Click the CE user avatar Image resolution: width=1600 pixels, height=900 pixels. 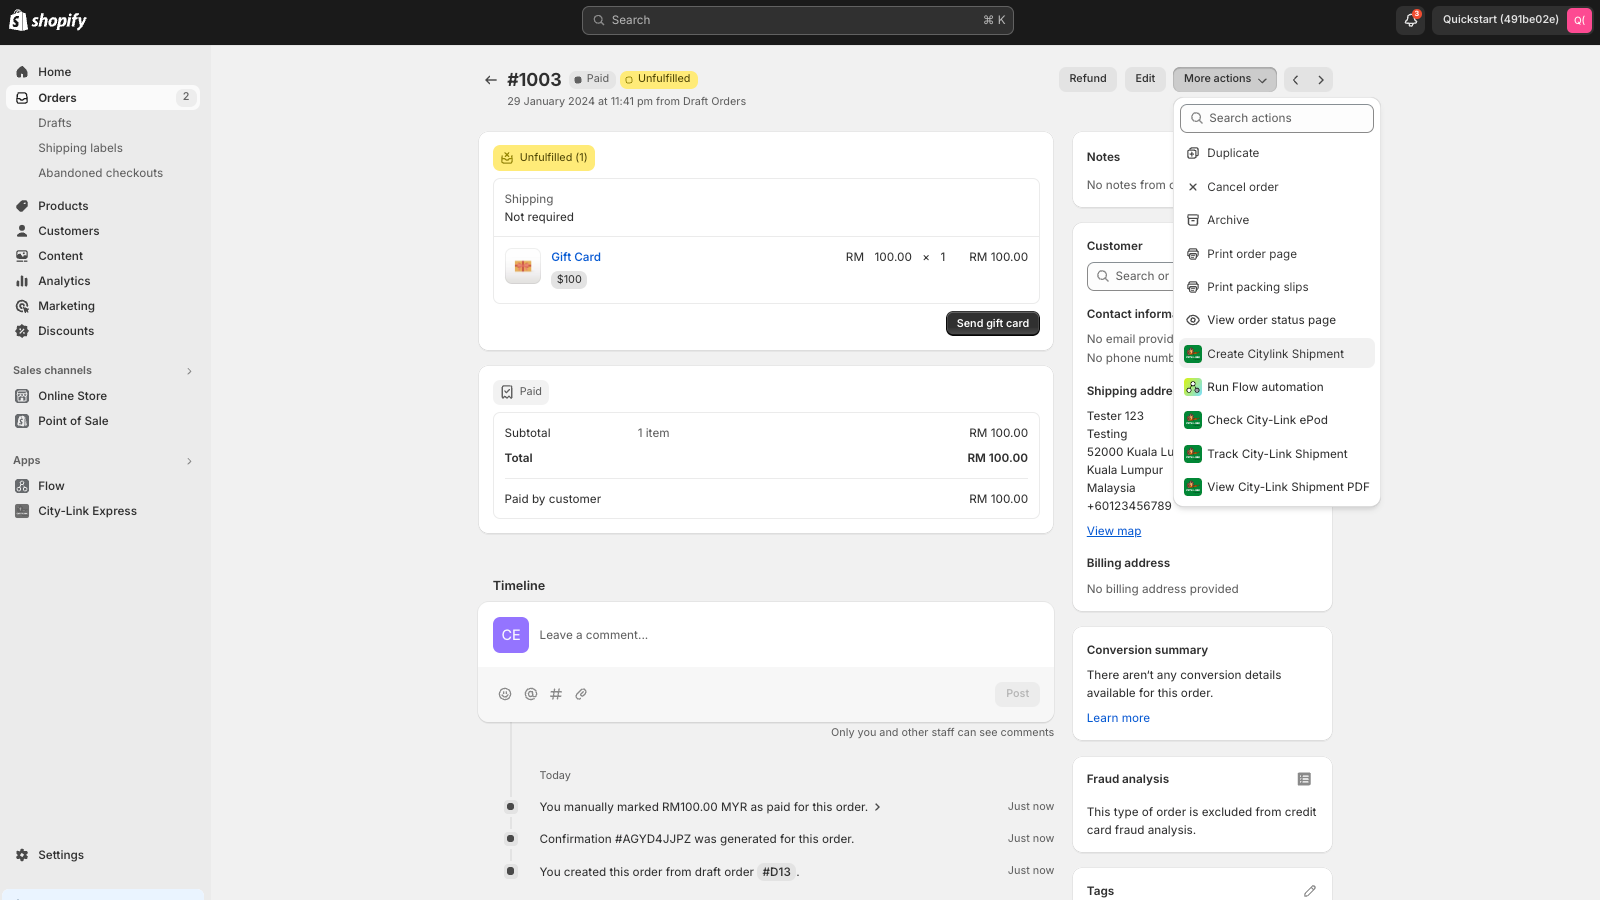click(x=511, y=635)
